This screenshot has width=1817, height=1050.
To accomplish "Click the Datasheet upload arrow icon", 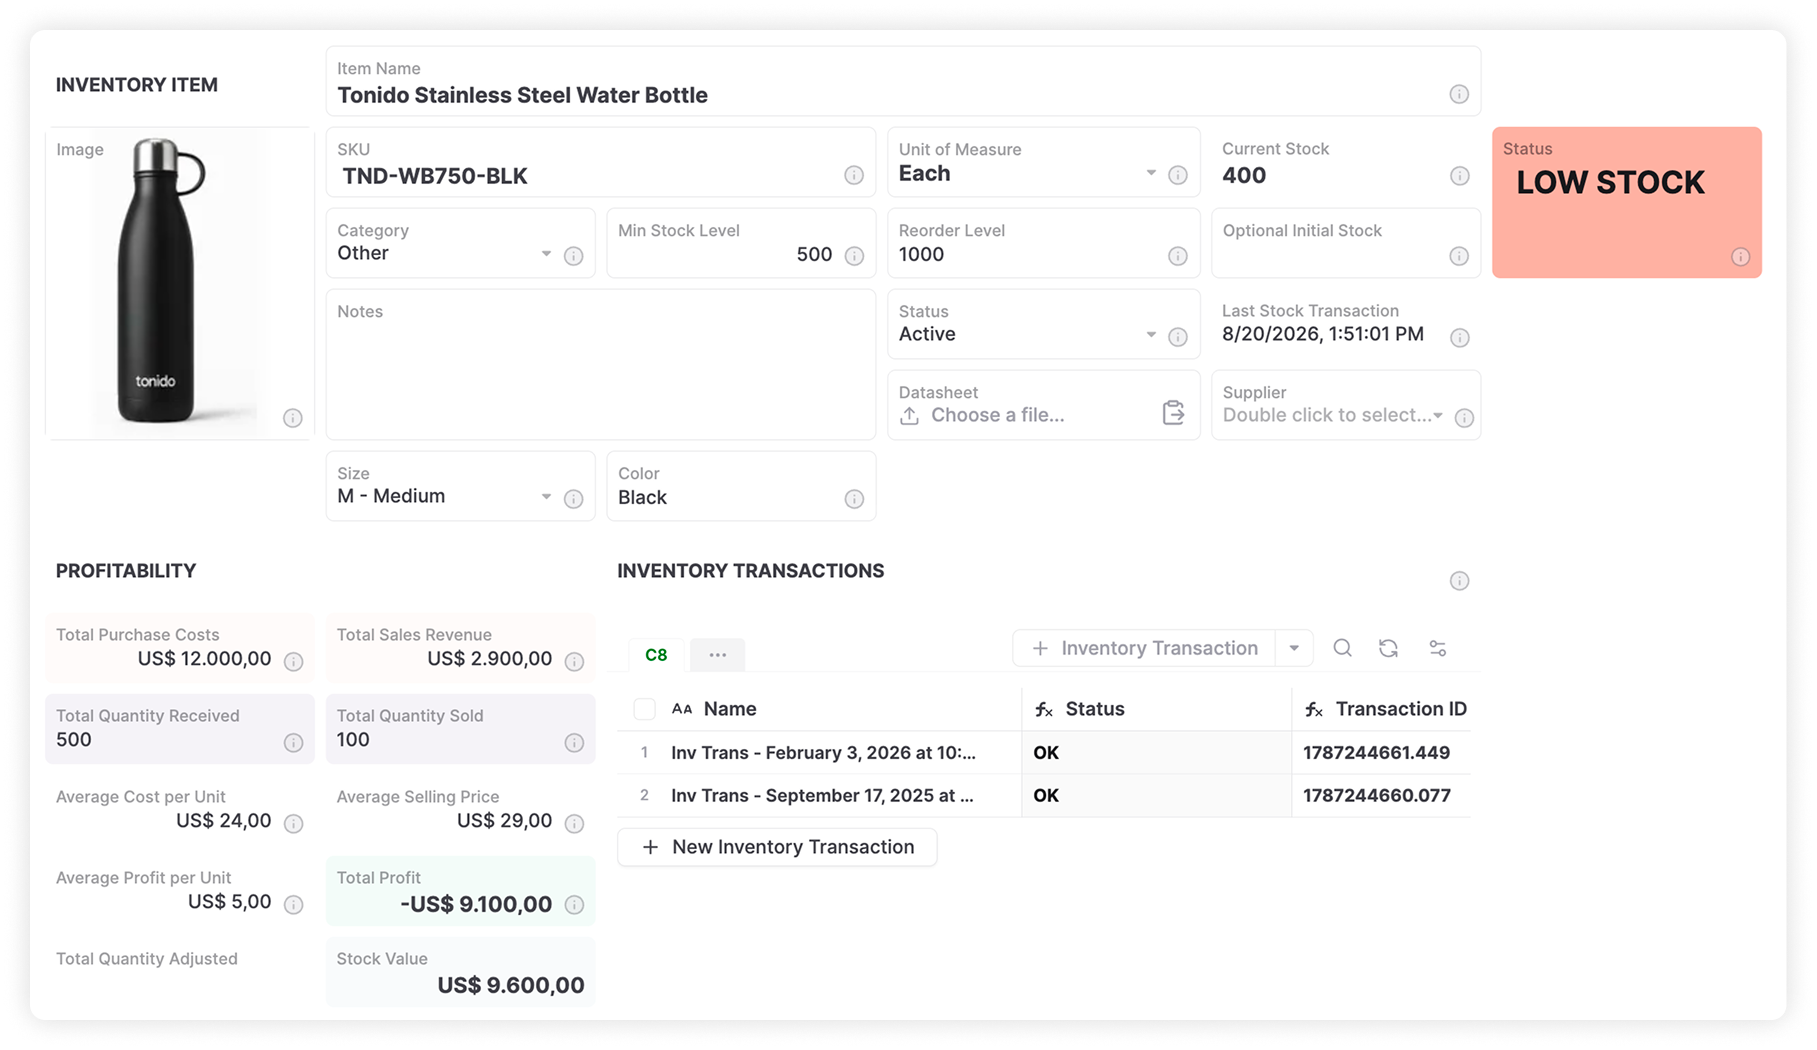I will coord(909,415).
